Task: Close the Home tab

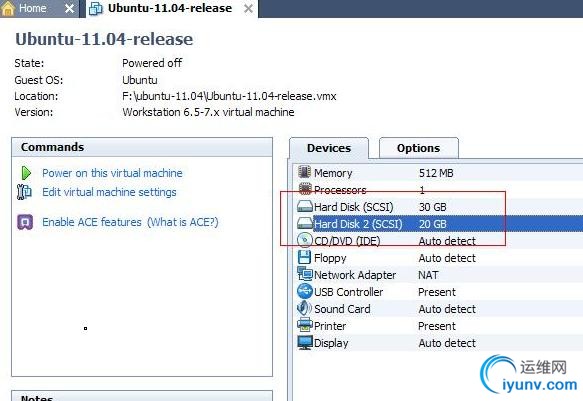Action: (69, 9)
